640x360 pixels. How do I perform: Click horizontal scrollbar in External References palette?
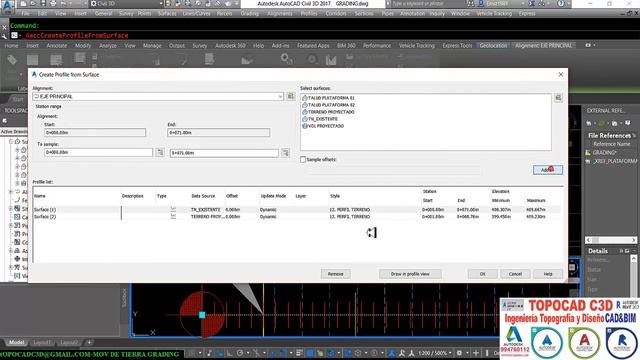click(x=611, y=240)
